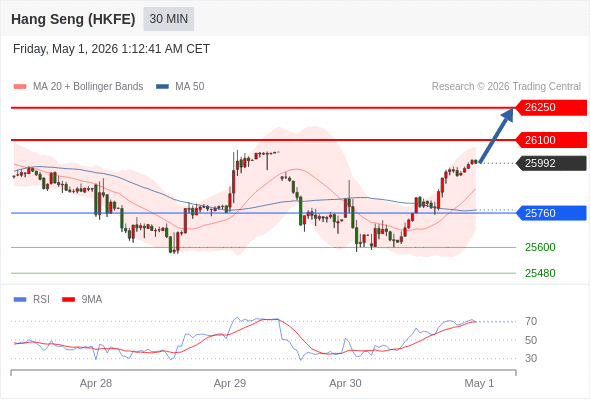Toggle the MA 20 + Bollinger Bands legend
590x400 pixels.
[78, 87]
